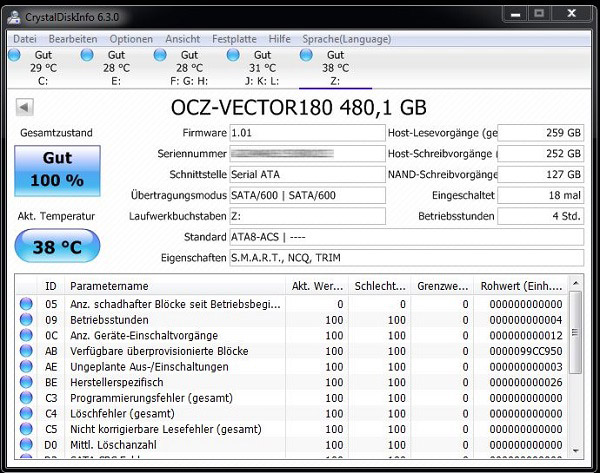
Task: Switch to J: K: L: disk tab
Action: tap(262, 68)
